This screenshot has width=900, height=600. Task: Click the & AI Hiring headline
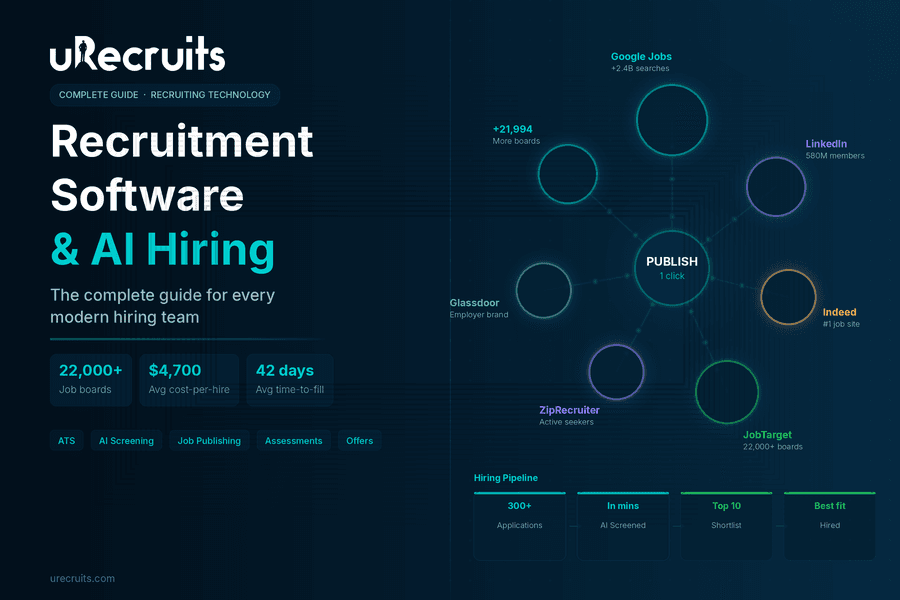click(x=162, y=249)
